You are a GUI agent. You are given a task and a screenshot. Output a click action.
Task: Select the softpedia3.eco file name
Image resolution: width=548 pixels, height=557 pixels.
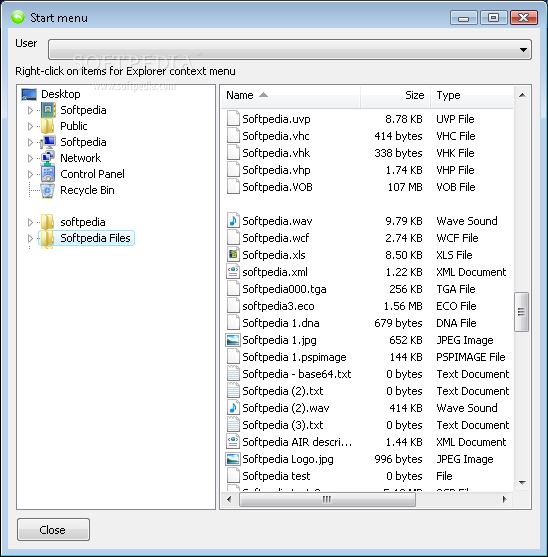278,306
